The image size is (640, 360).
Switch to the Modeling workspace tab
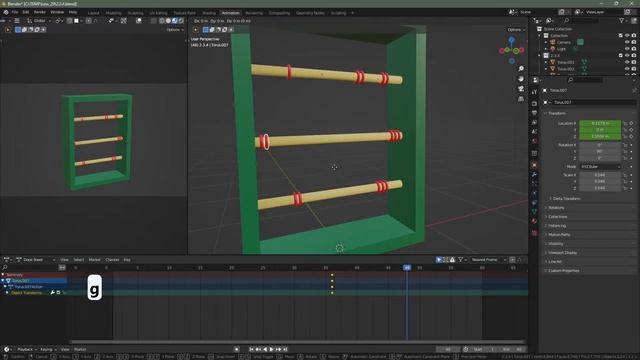click(113, 13)
